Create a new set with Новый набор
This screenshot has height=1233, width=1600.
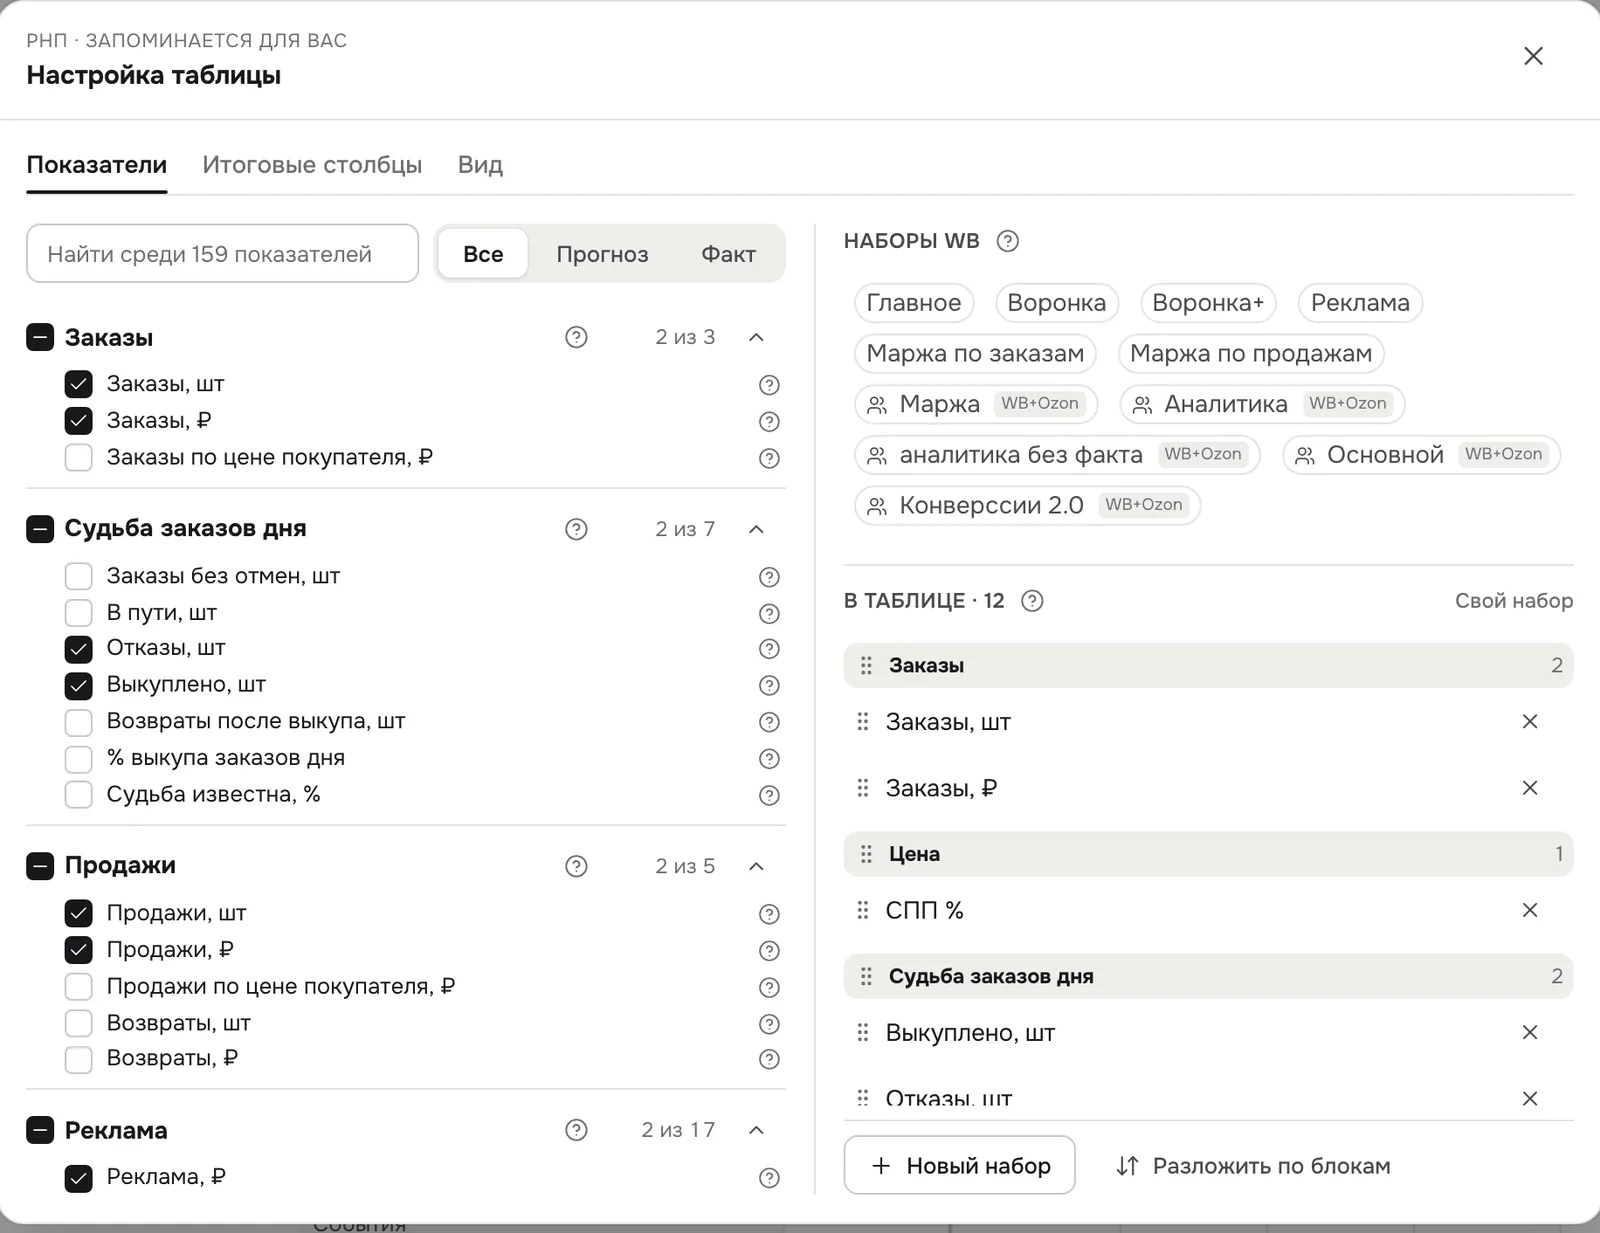960,1165
